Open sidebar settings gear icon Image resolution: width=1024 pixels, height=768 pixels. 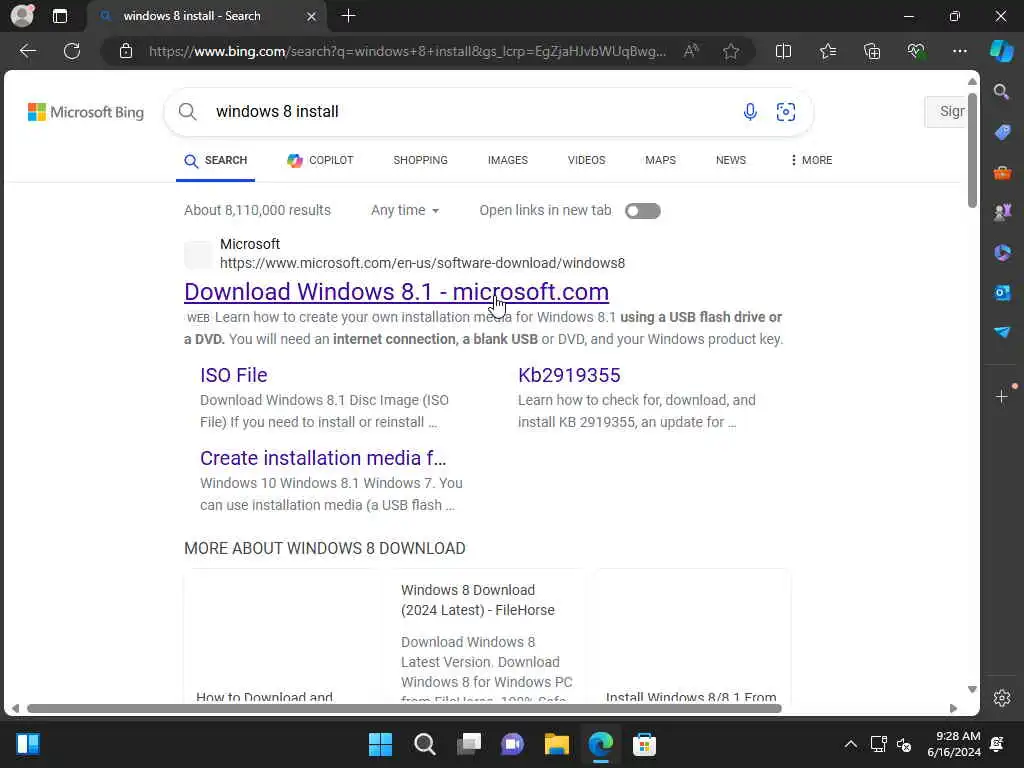click(1002, 697)
